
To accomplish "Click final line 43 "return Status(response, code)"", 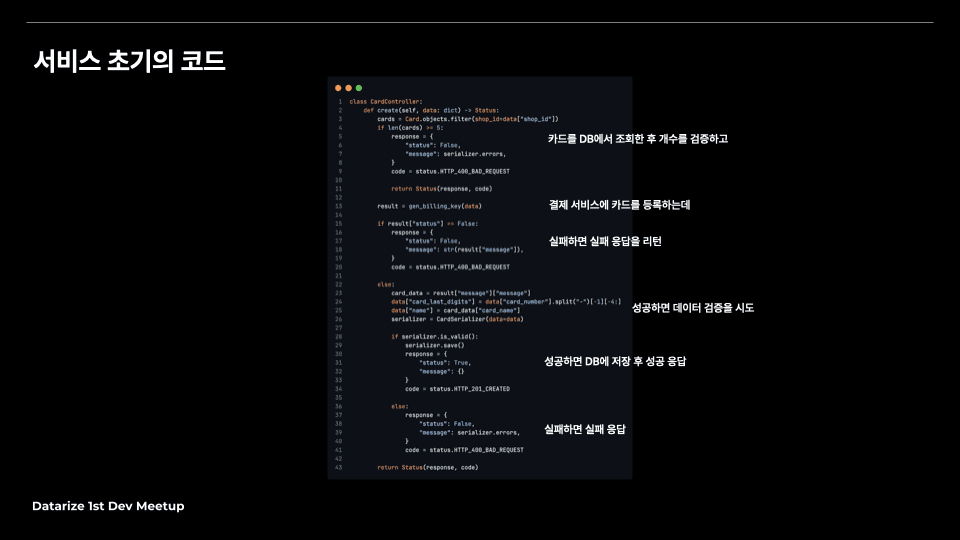I will point(427,467).
